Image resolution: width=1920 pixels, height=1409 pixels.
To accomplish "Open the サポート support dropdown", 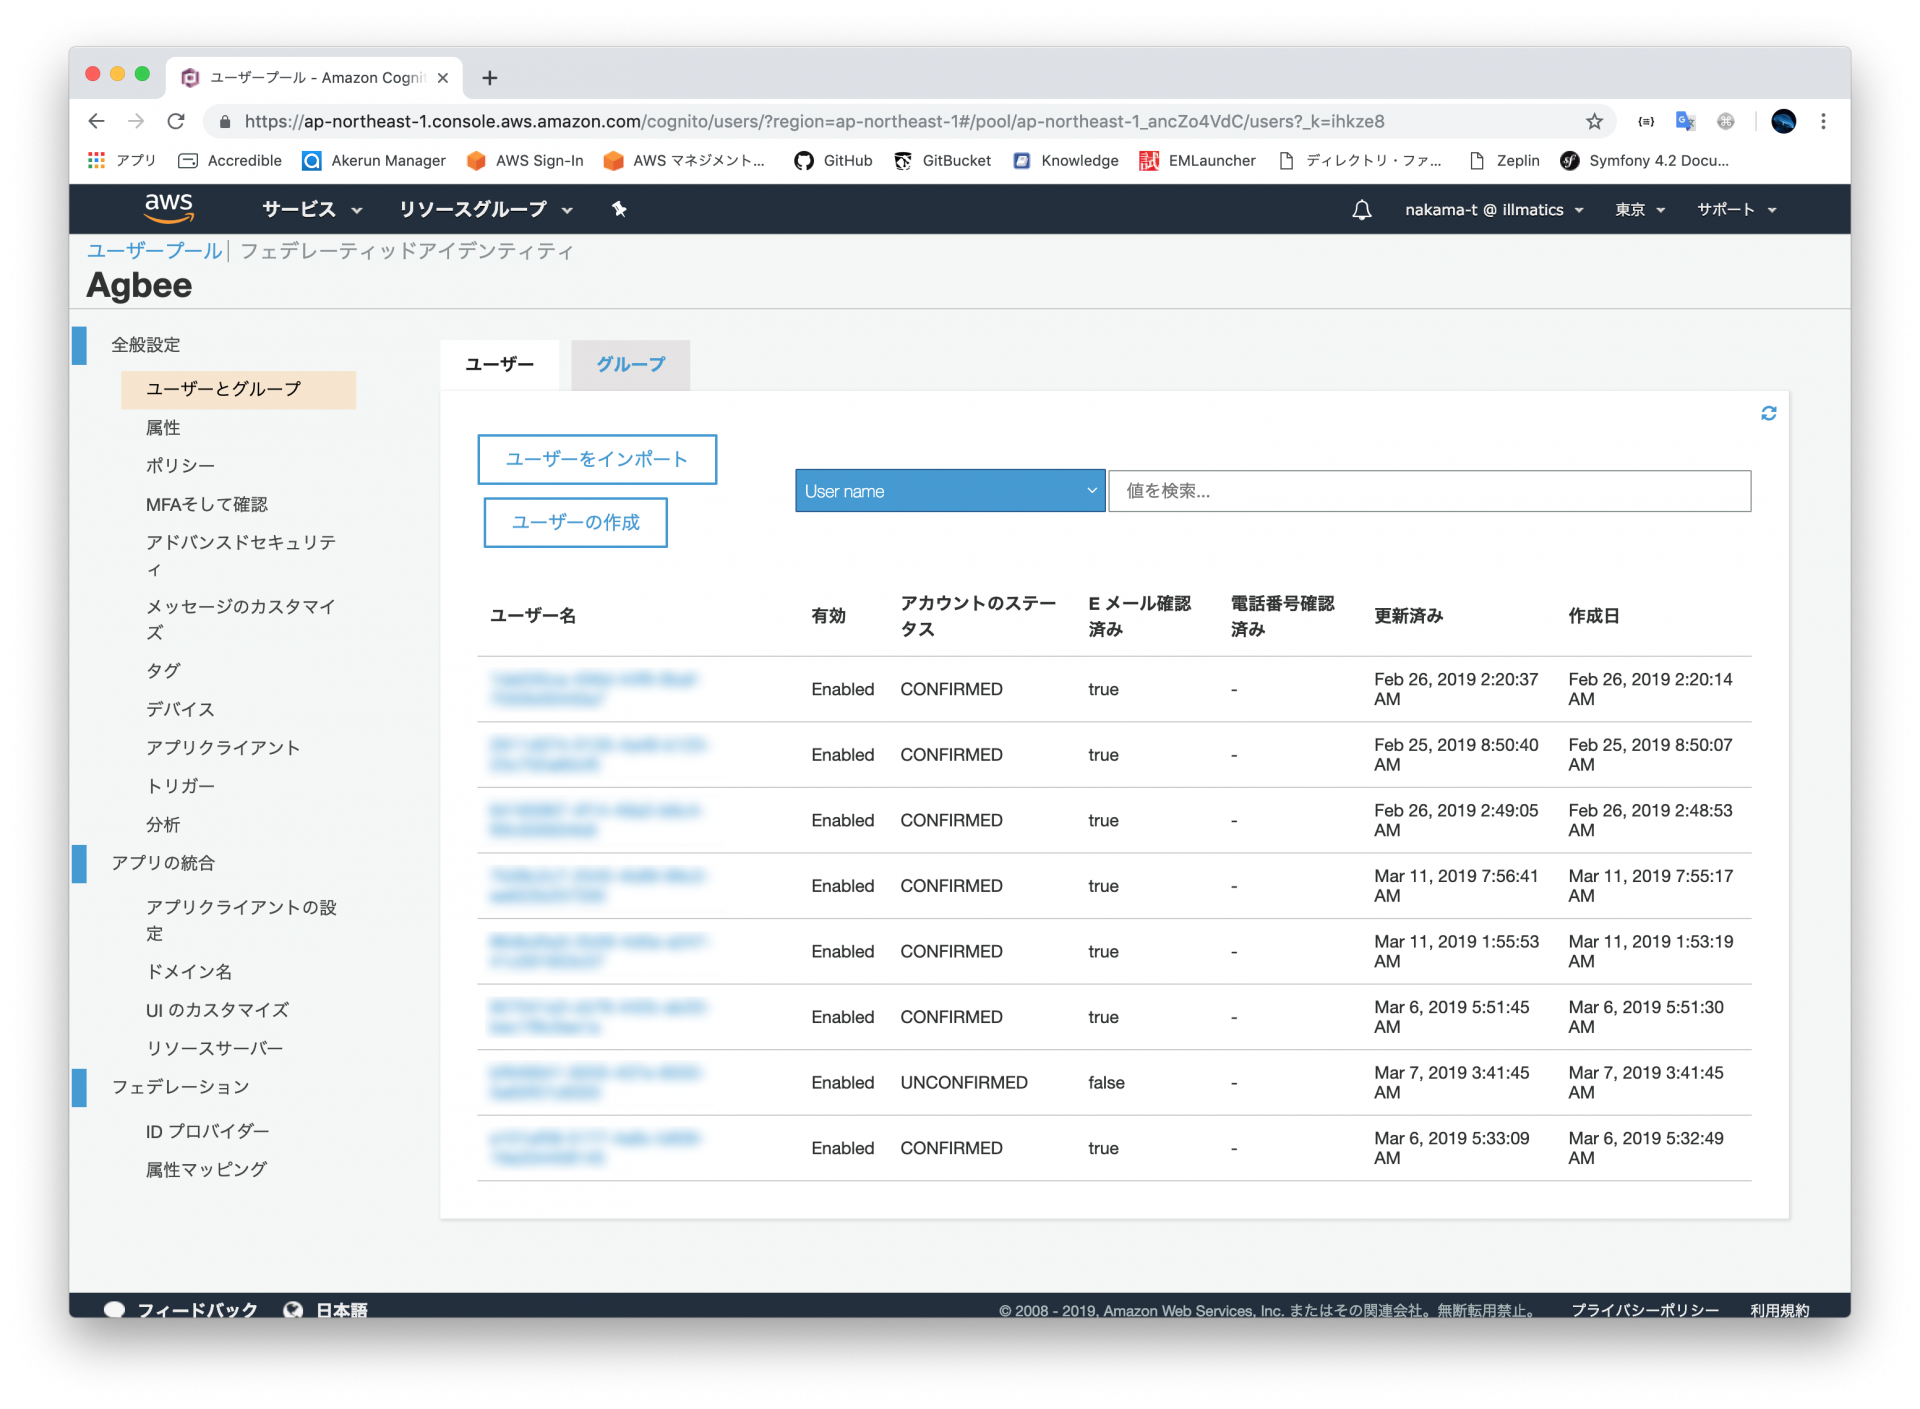I will point(1736,210).
